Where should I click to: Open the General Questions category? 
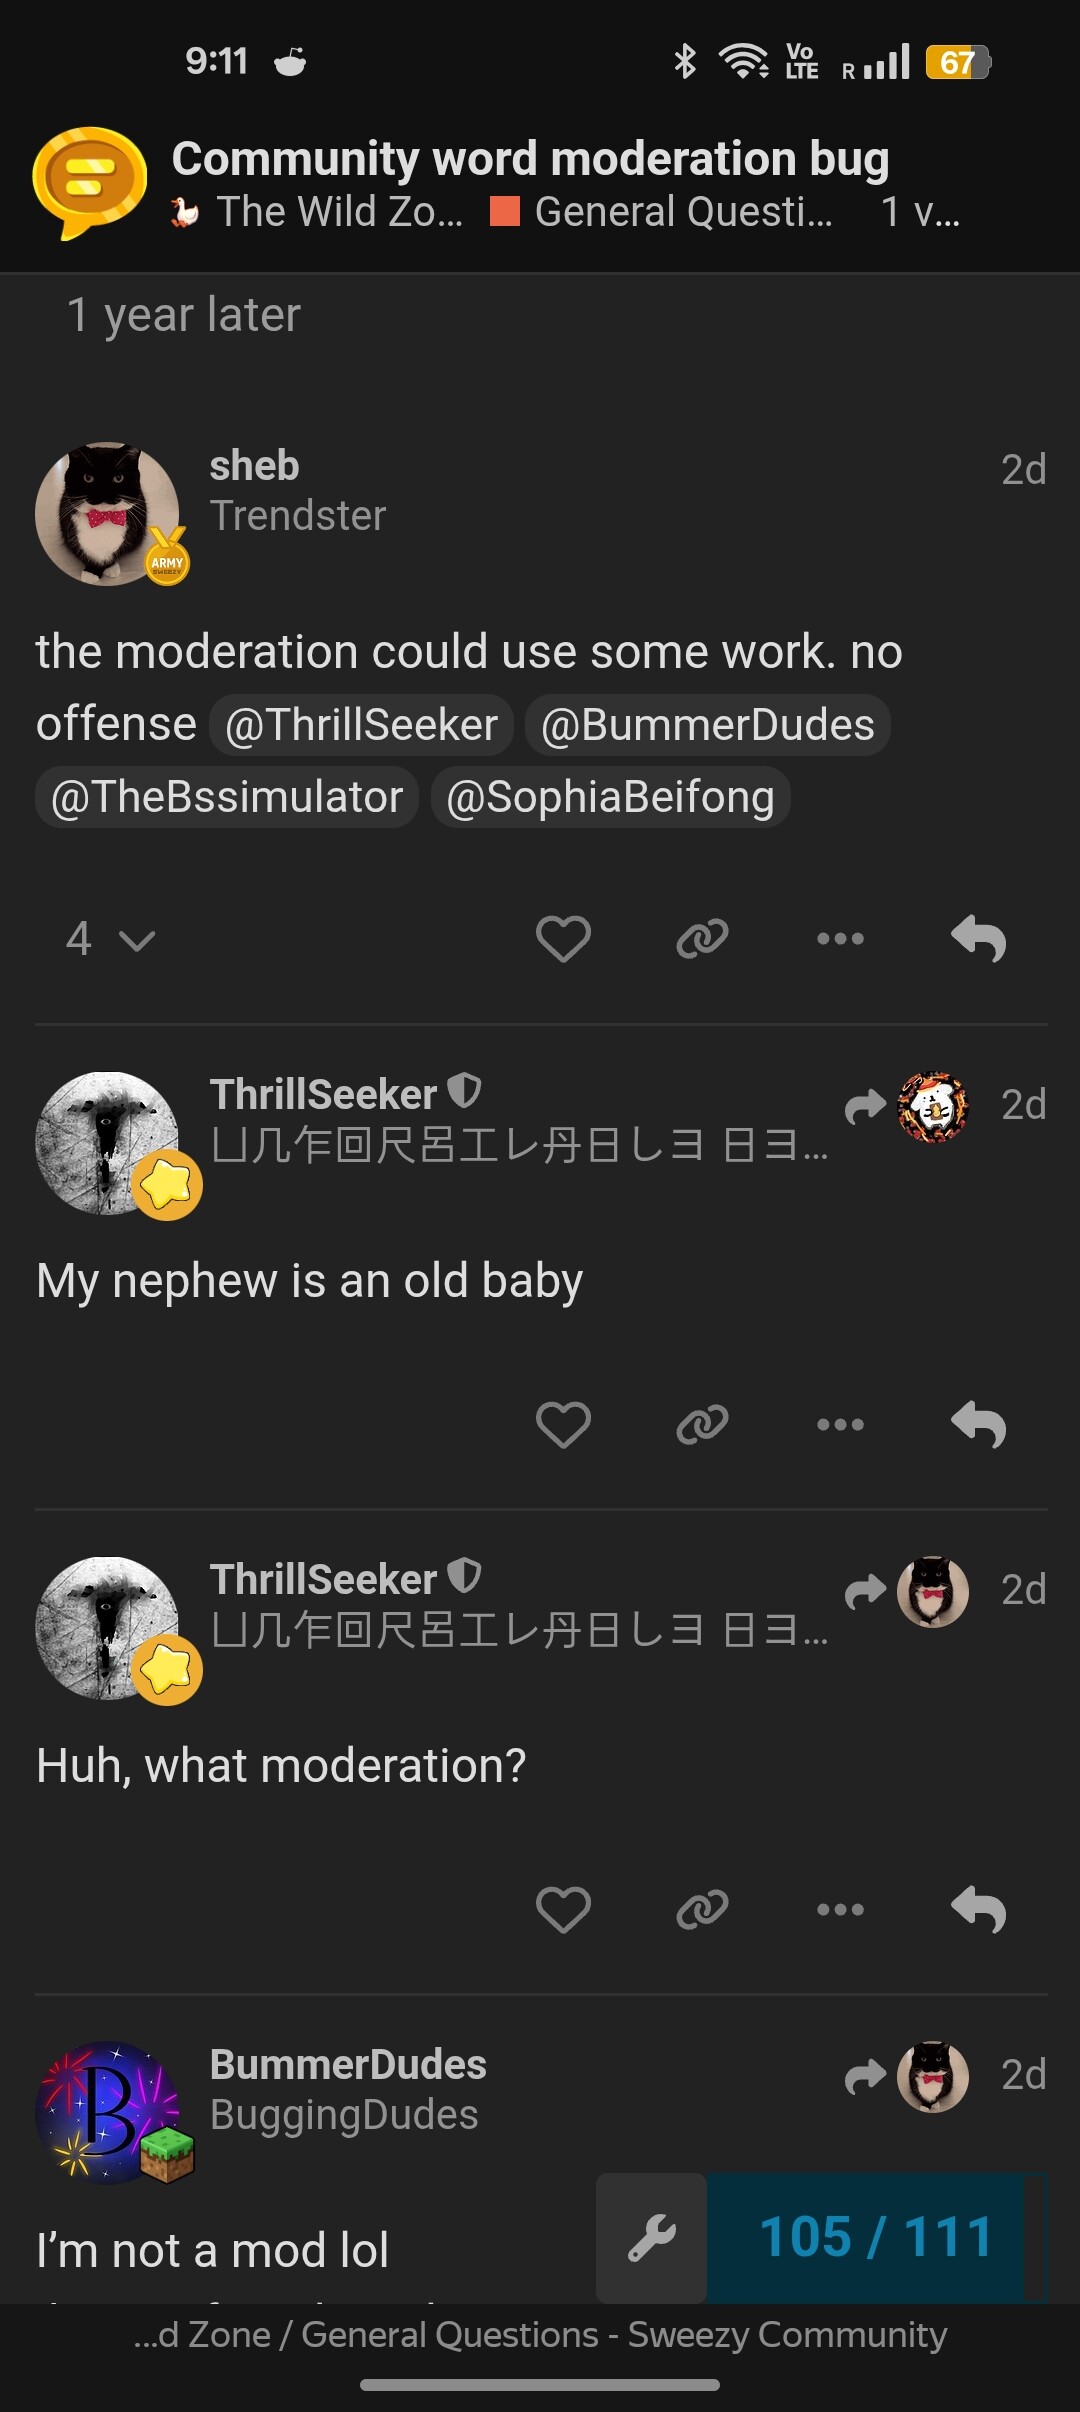pyautogui.click(x=662, y=212)
